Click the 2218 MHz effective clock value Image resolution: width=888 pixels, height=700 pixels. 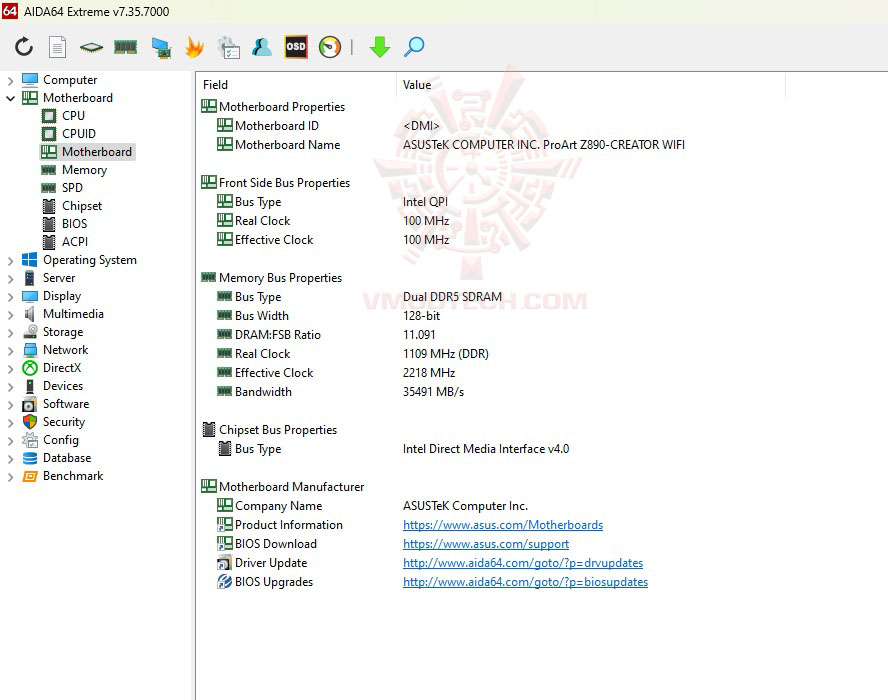[x=429, y=373]
